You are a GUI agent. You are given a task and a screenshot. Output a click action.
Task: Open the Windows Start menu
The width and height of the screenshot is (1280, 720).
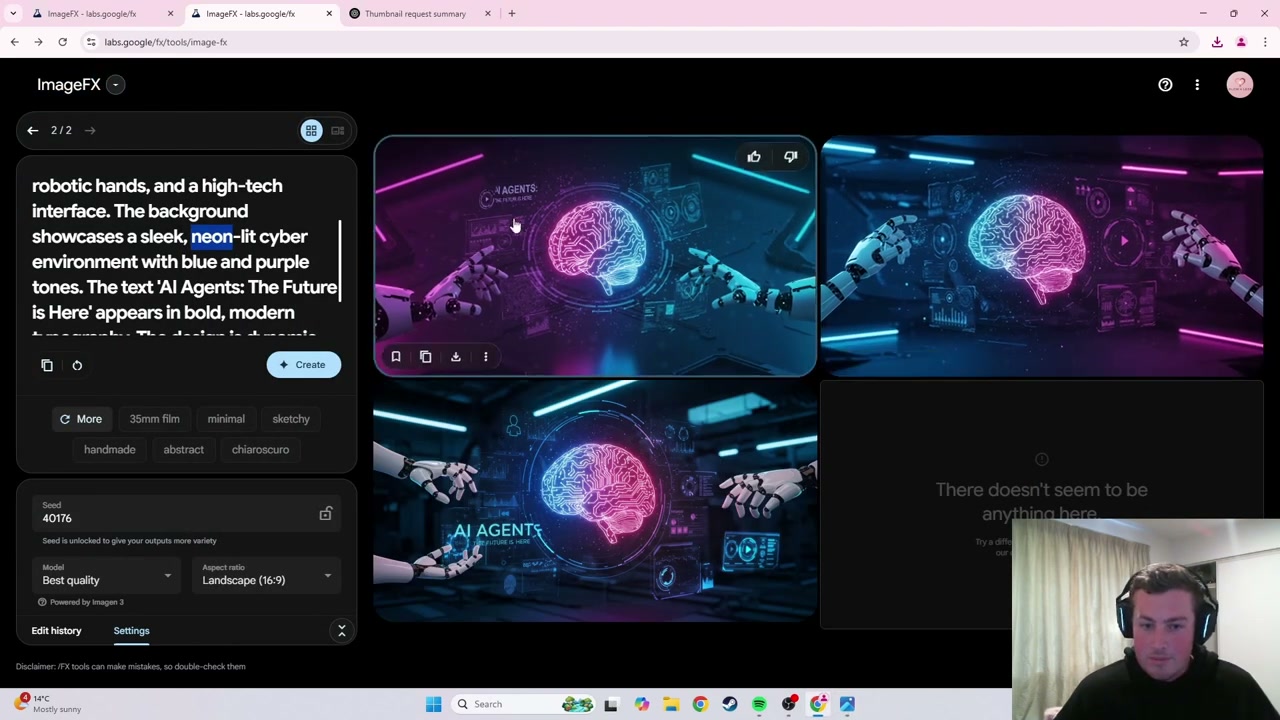(x=433, y=704)
